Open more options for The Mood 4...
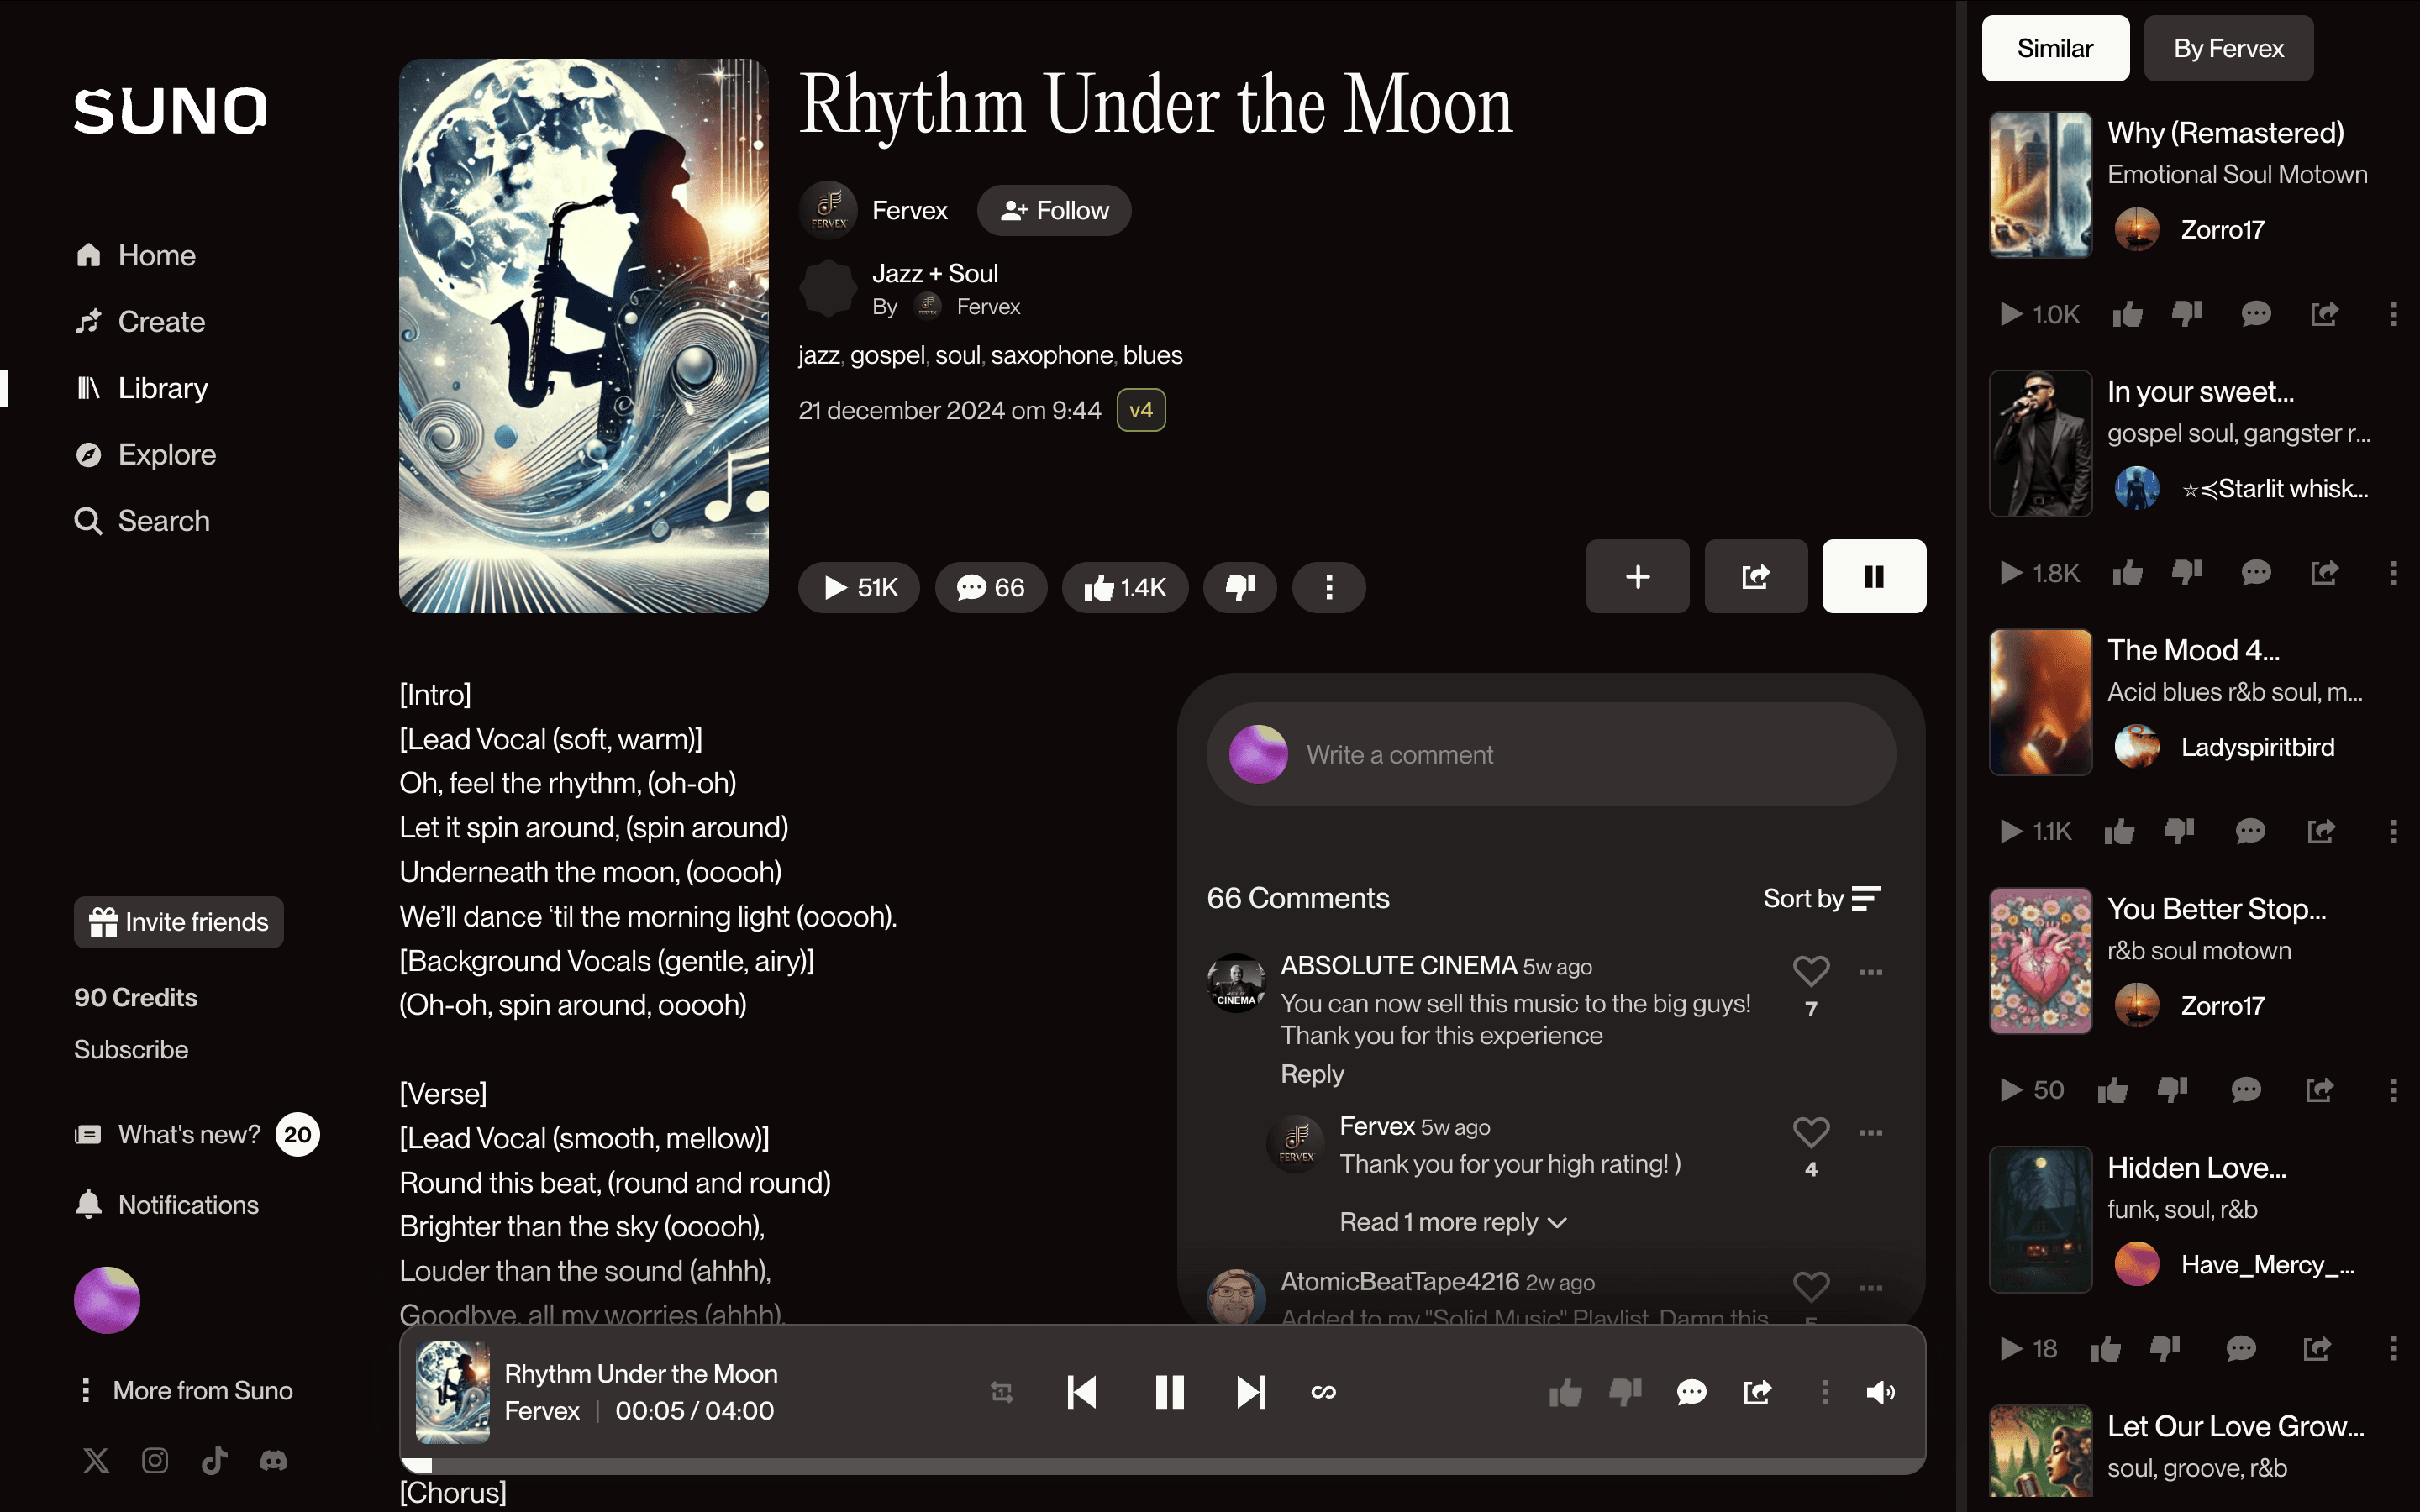Image resolution: width=2420 pixels, height=1512 pixels. (2393, 831)
